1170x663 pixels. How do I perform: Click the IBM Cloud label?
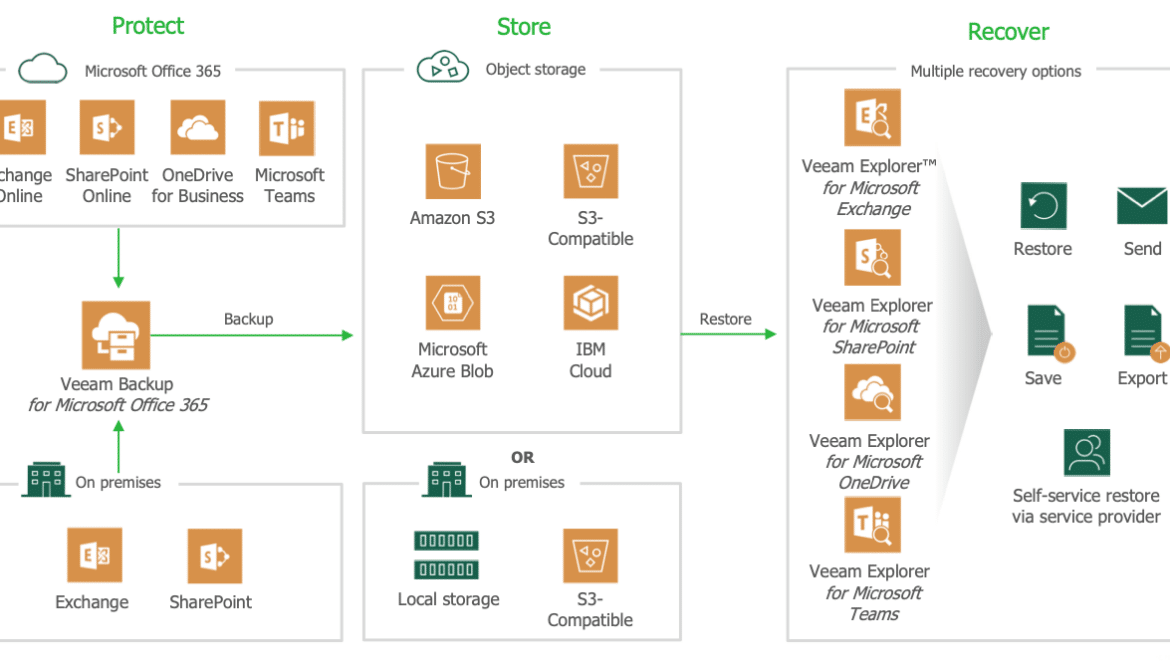click(x=590, y=360)
